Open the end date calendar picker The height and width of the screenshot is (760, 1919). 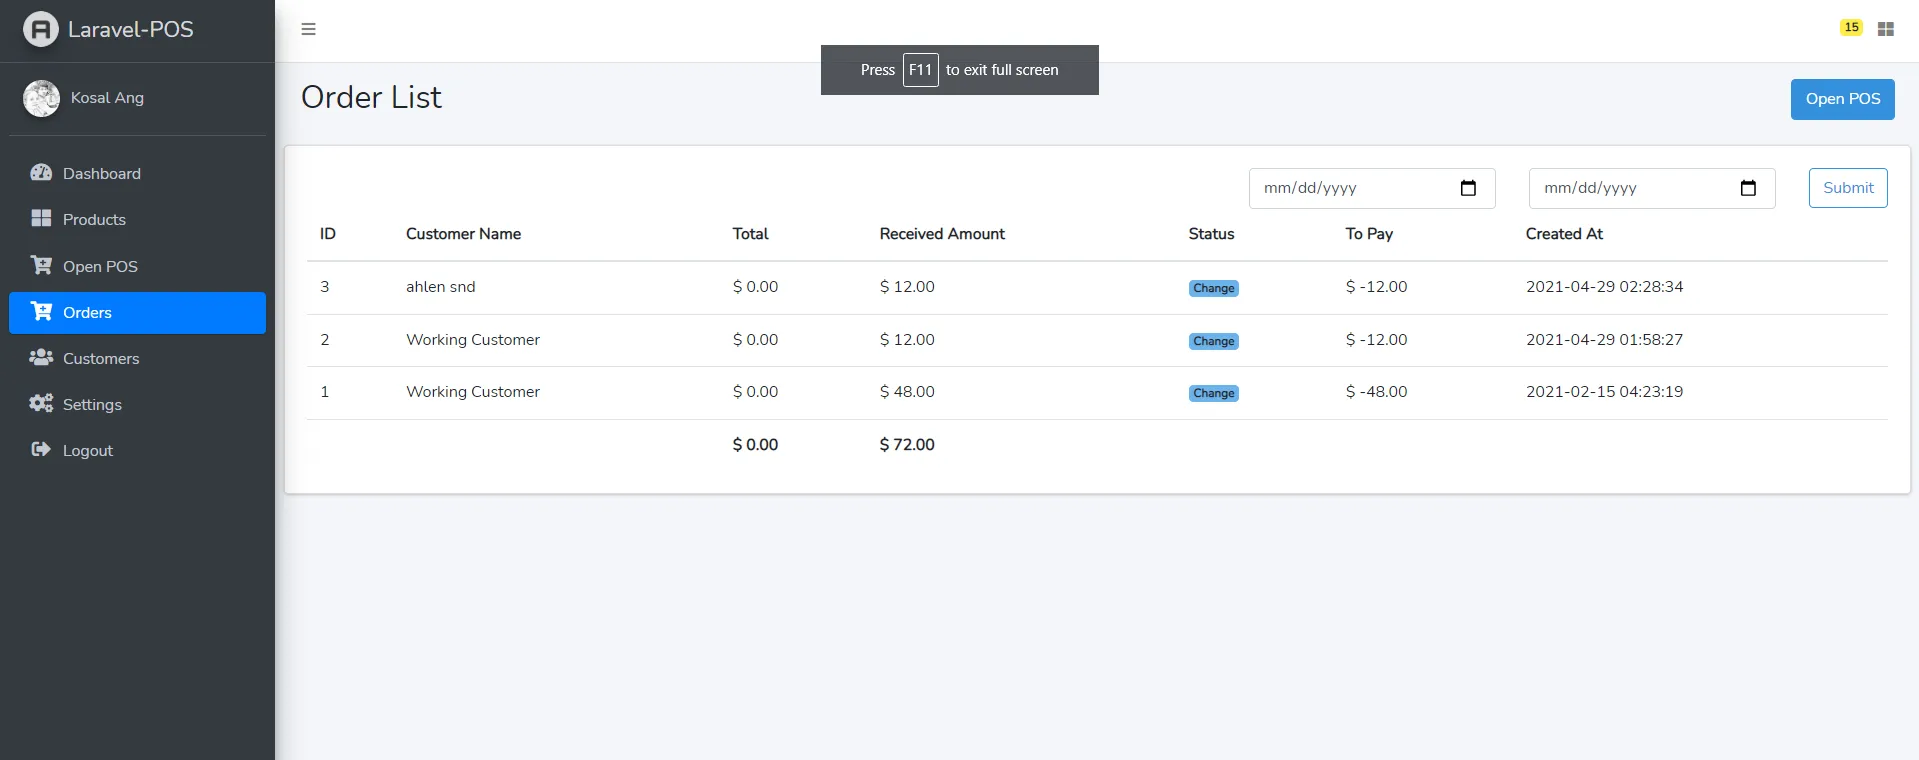pyautogui.click(x=1748, y=188)
